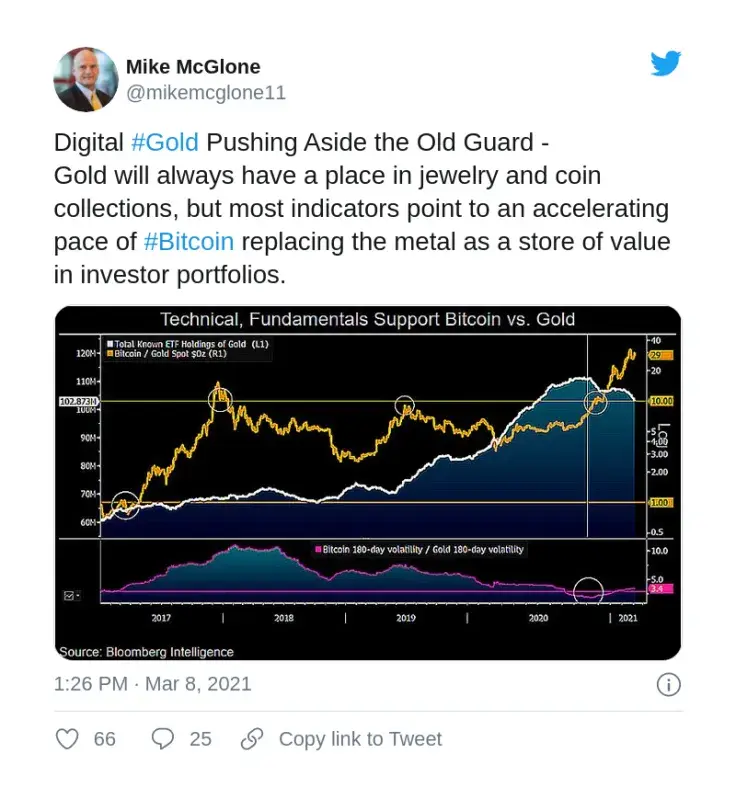Click the pink volatility legend square
The image size is (736, 799).
coord(318,550)
